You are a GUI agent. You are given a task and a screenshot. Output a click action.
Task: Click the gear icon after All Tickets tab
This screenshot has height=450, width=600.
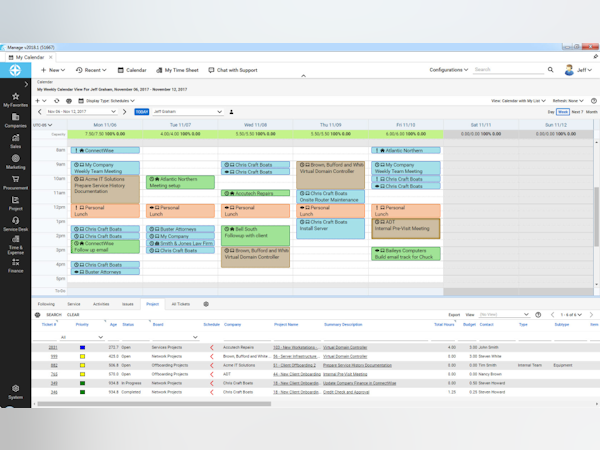pyautogui.click(x=206, y=304)
